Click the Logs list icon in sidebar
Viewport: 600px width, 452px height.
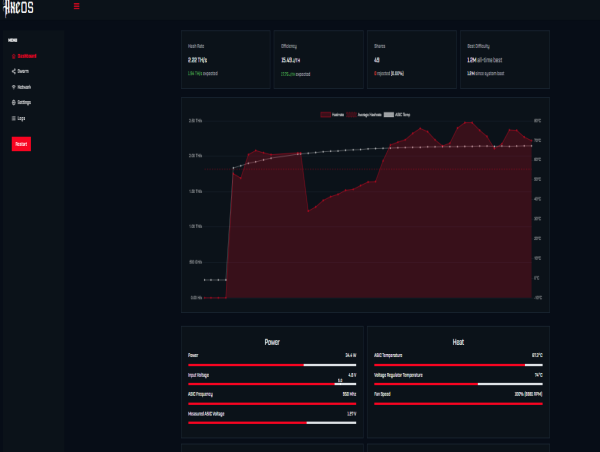(x=13, y=118)
